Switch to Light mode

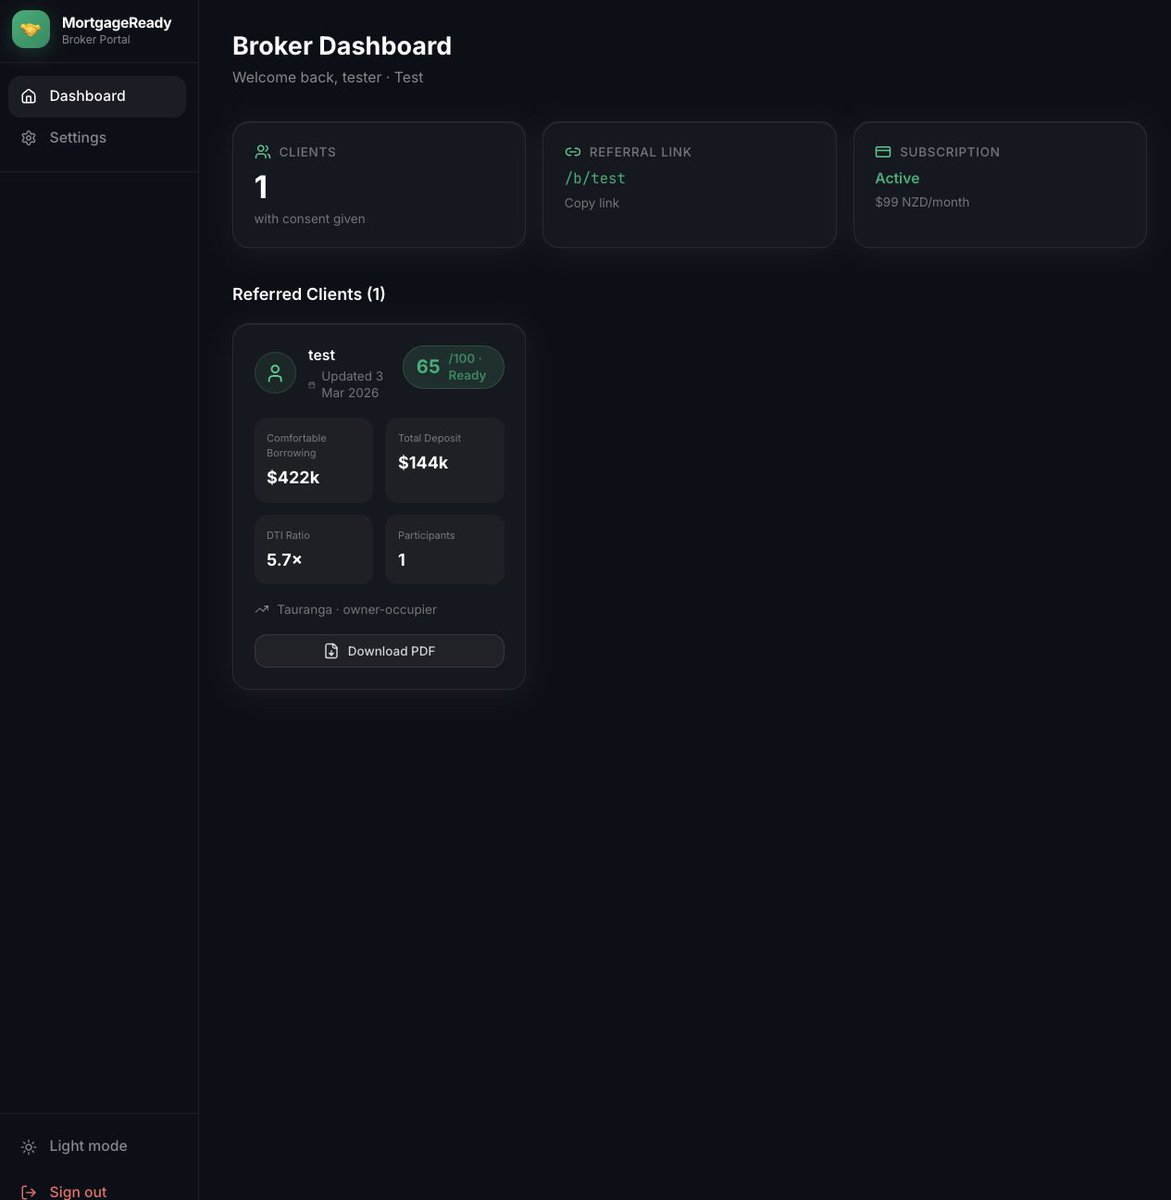pos(97,1146)
